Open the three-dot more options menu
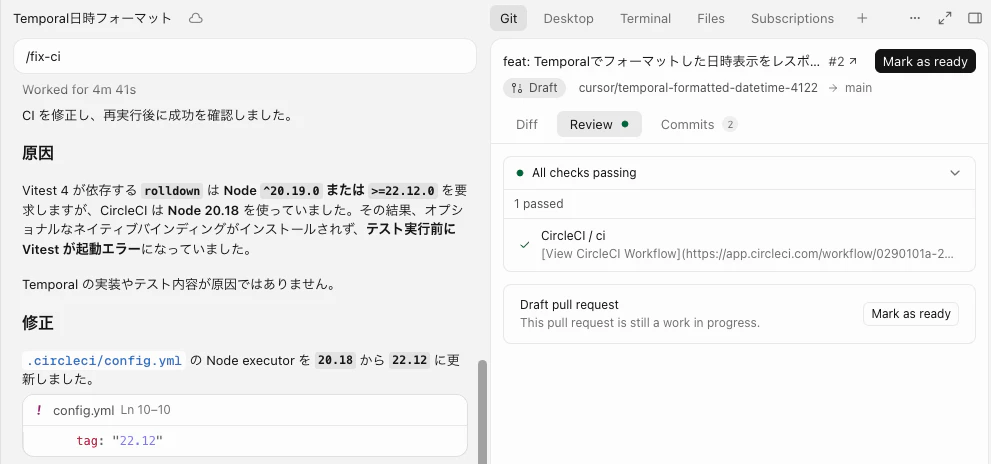Viewport: 991px width, 464px height. tap(915, 18)
